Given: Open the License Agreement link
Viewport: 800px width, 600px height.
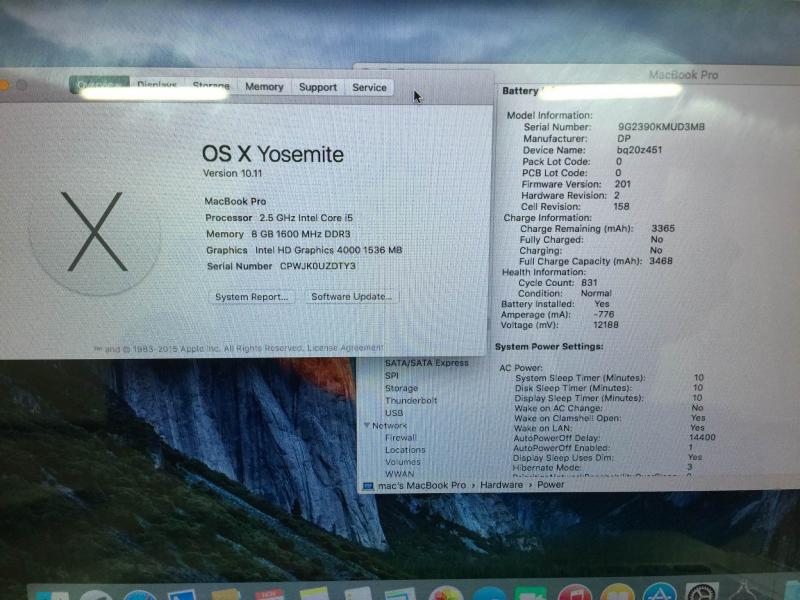Looking at the screenshot, I should (x=345, y=347).
